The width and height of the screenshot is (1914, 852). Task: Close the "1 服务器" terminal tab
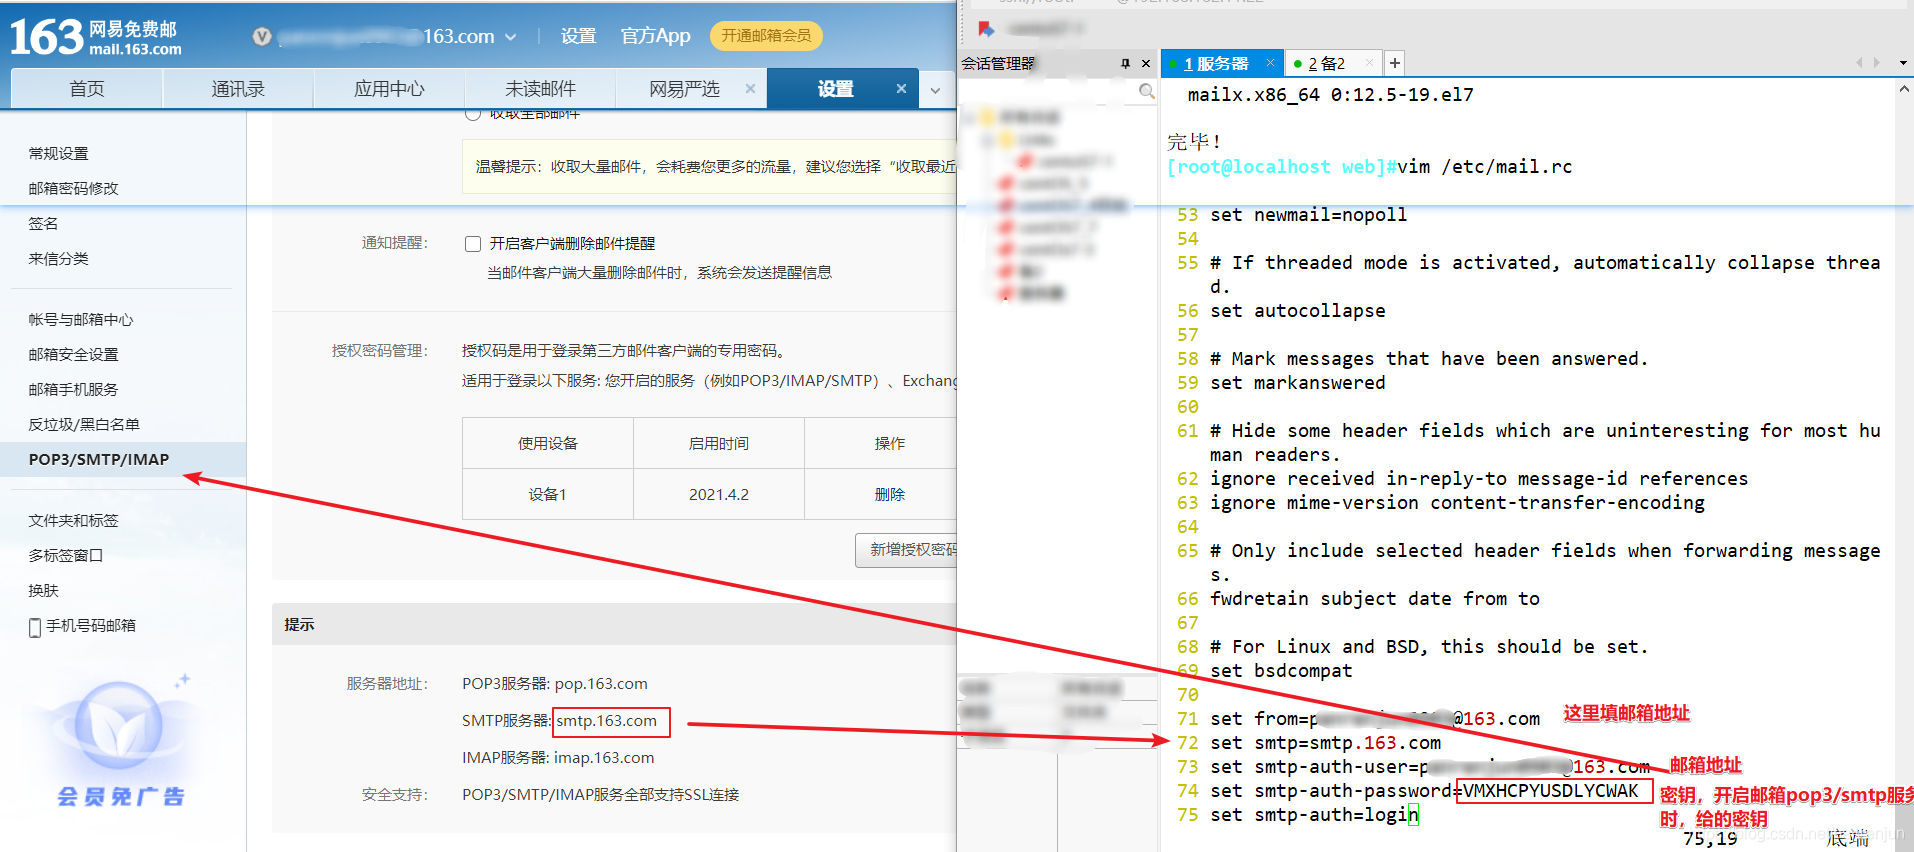pyautogui.click(x=1270, y=62)
